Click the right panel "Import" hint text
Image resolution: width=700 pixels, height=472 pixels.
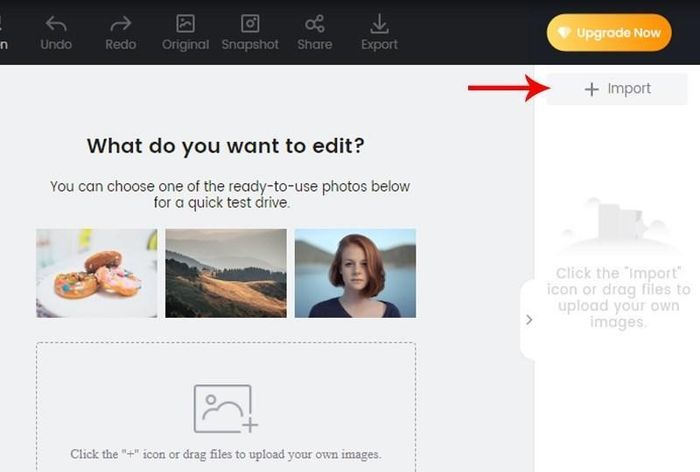(618, 297)
